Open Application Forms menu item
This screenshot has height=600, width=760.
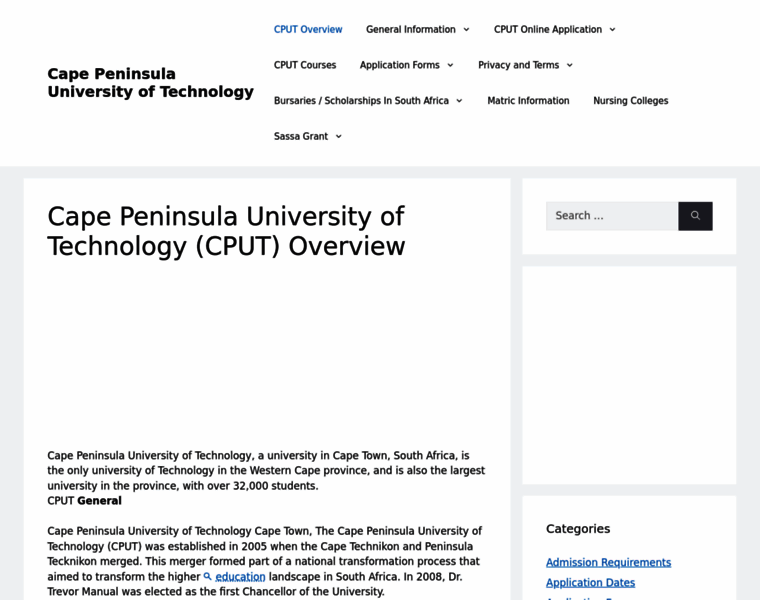point(399,65)
